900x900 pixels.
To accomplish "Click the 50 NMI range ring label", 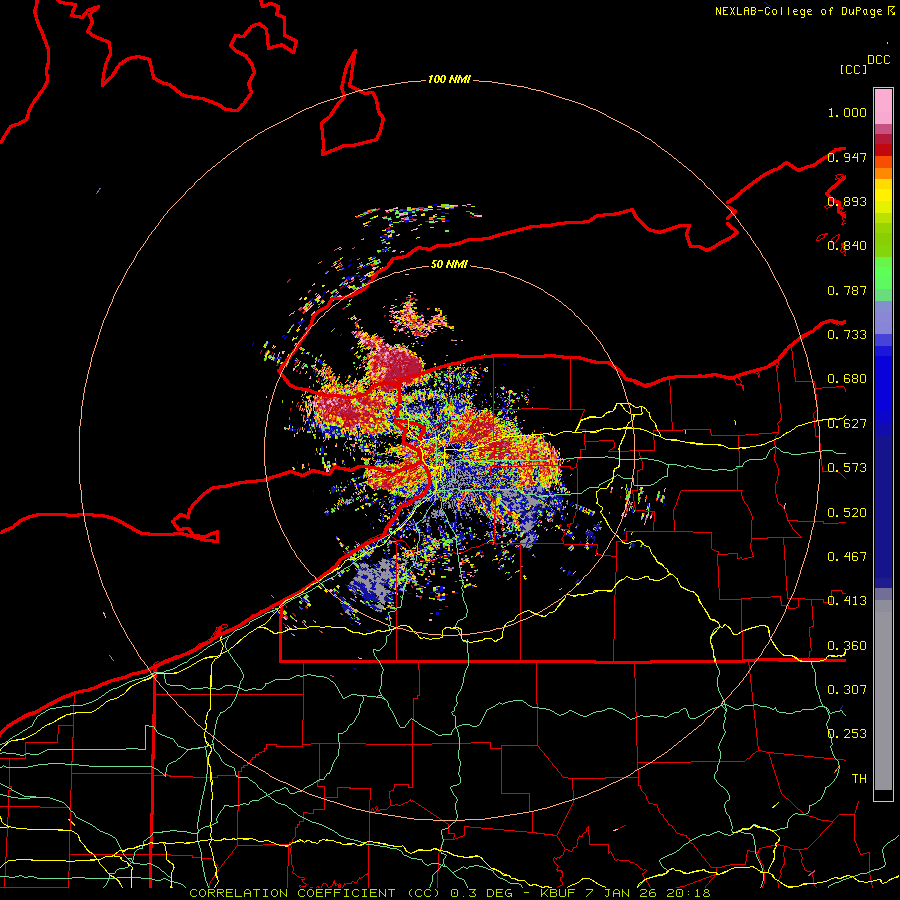I will (449, 264).
